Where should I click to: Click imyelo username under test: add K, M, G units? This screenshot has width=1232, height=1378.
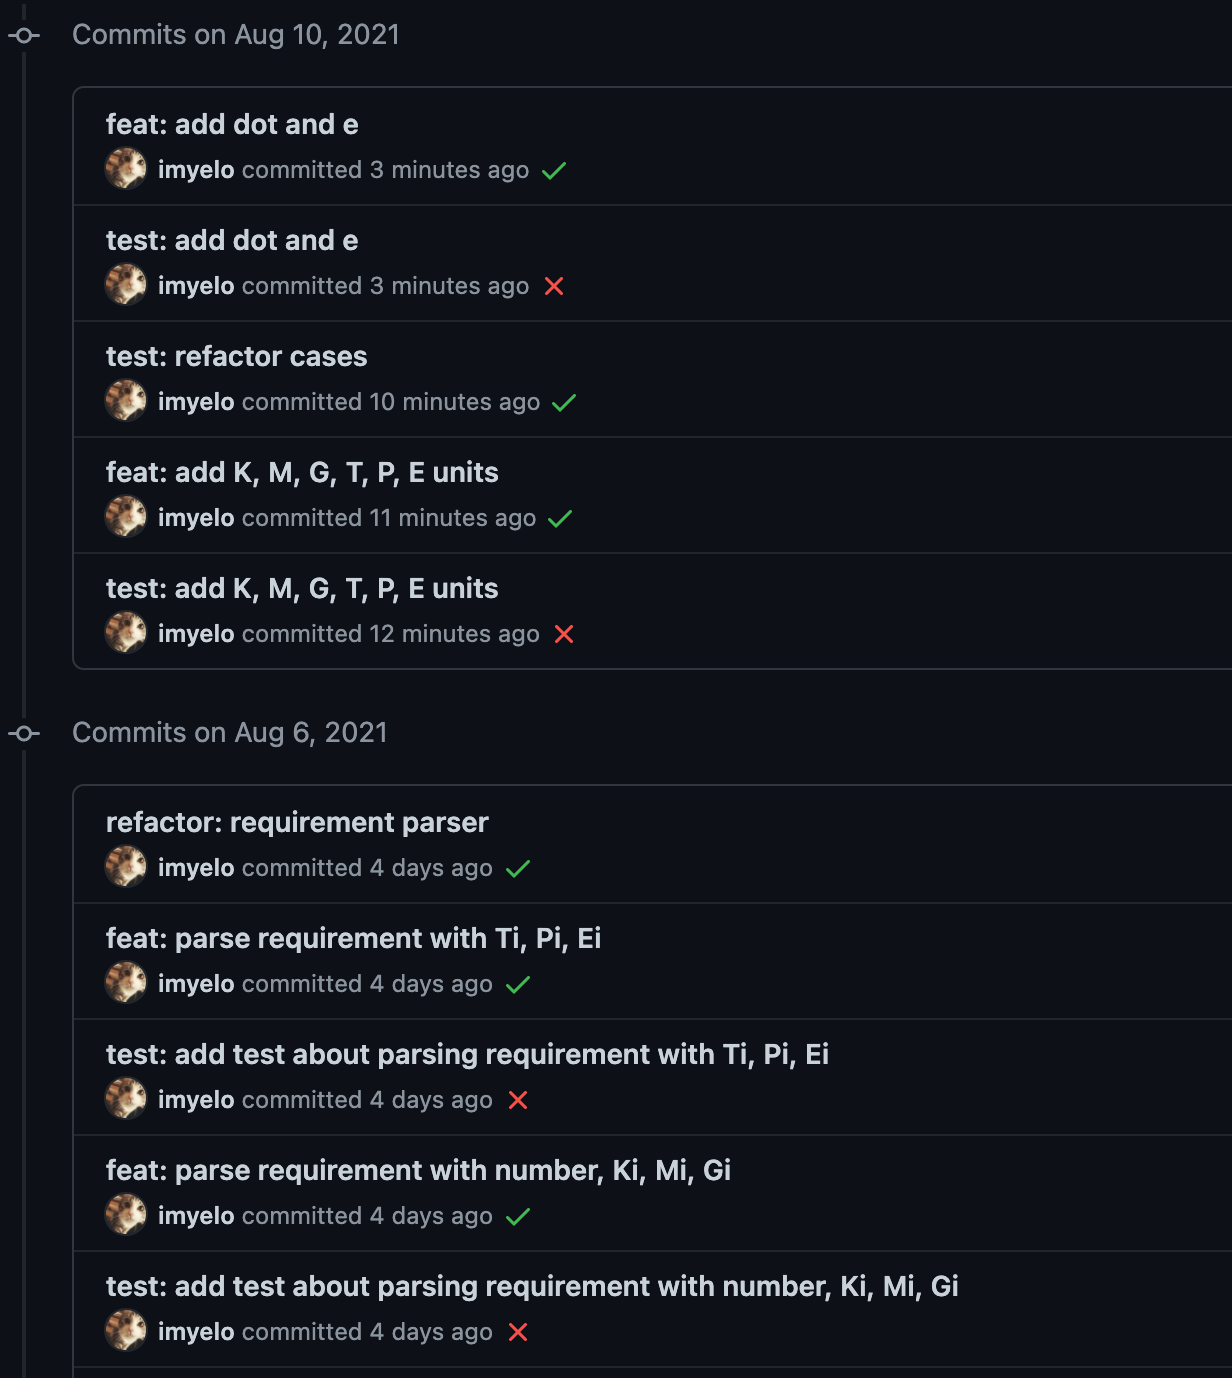click(196, 634)
